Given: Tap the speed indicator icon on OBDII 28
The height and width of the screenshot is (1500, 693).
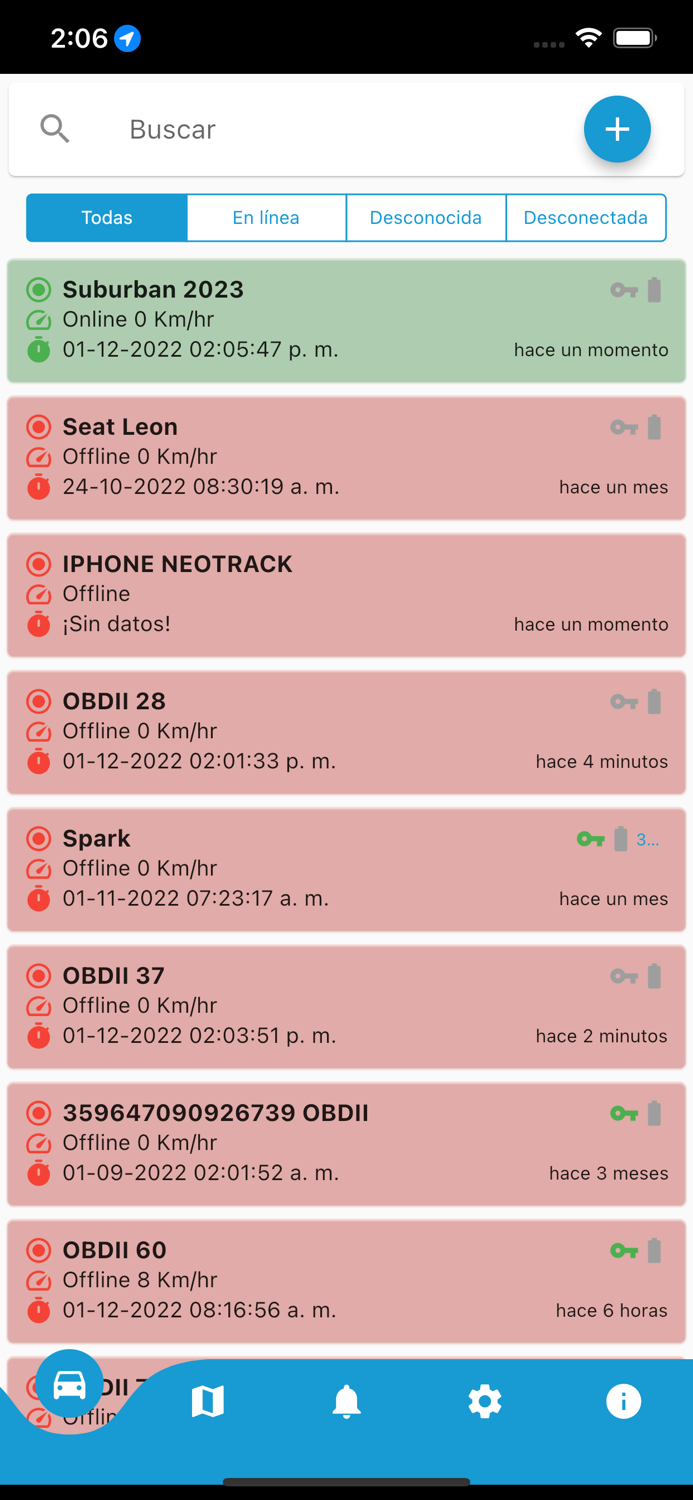Looking at the screenshot, I should [x=38, y=731].
